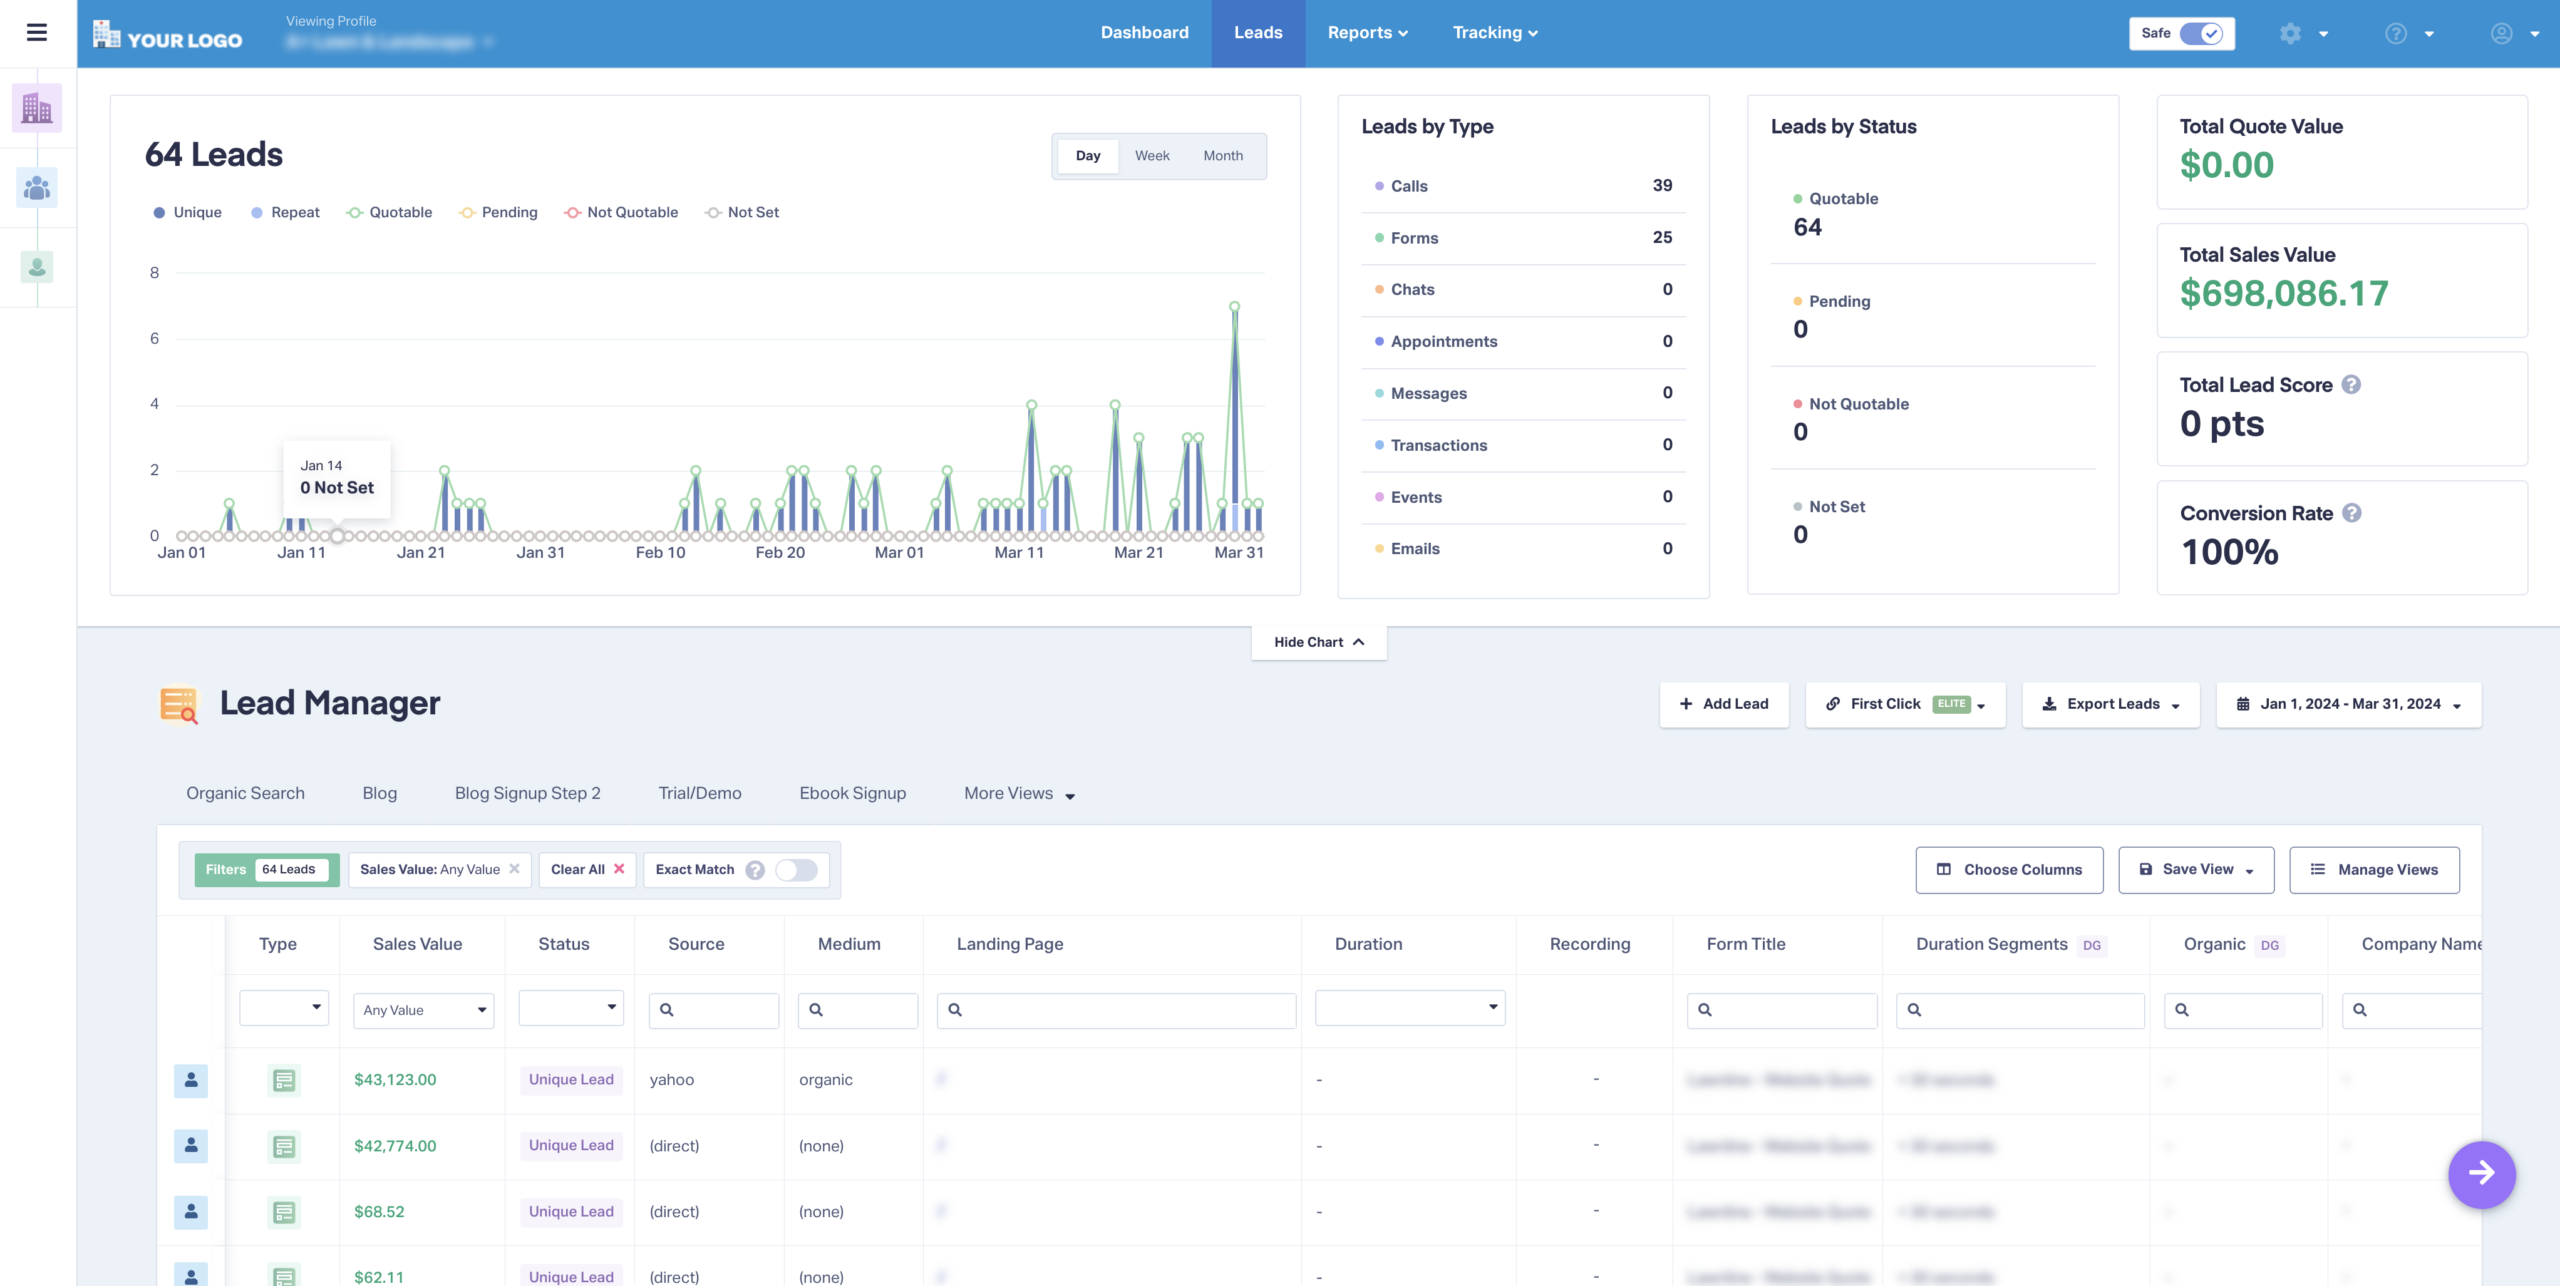Open the hamburger navigation menu

pos(36,32)
